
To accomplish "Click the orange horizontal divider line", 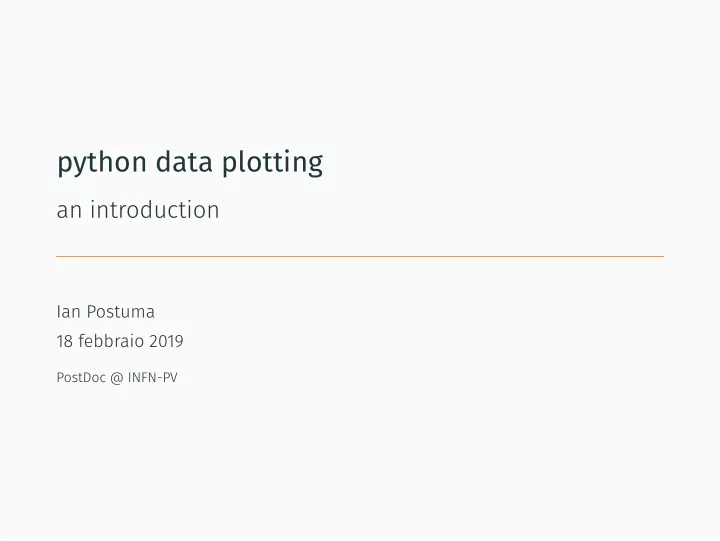I will 360,256.
